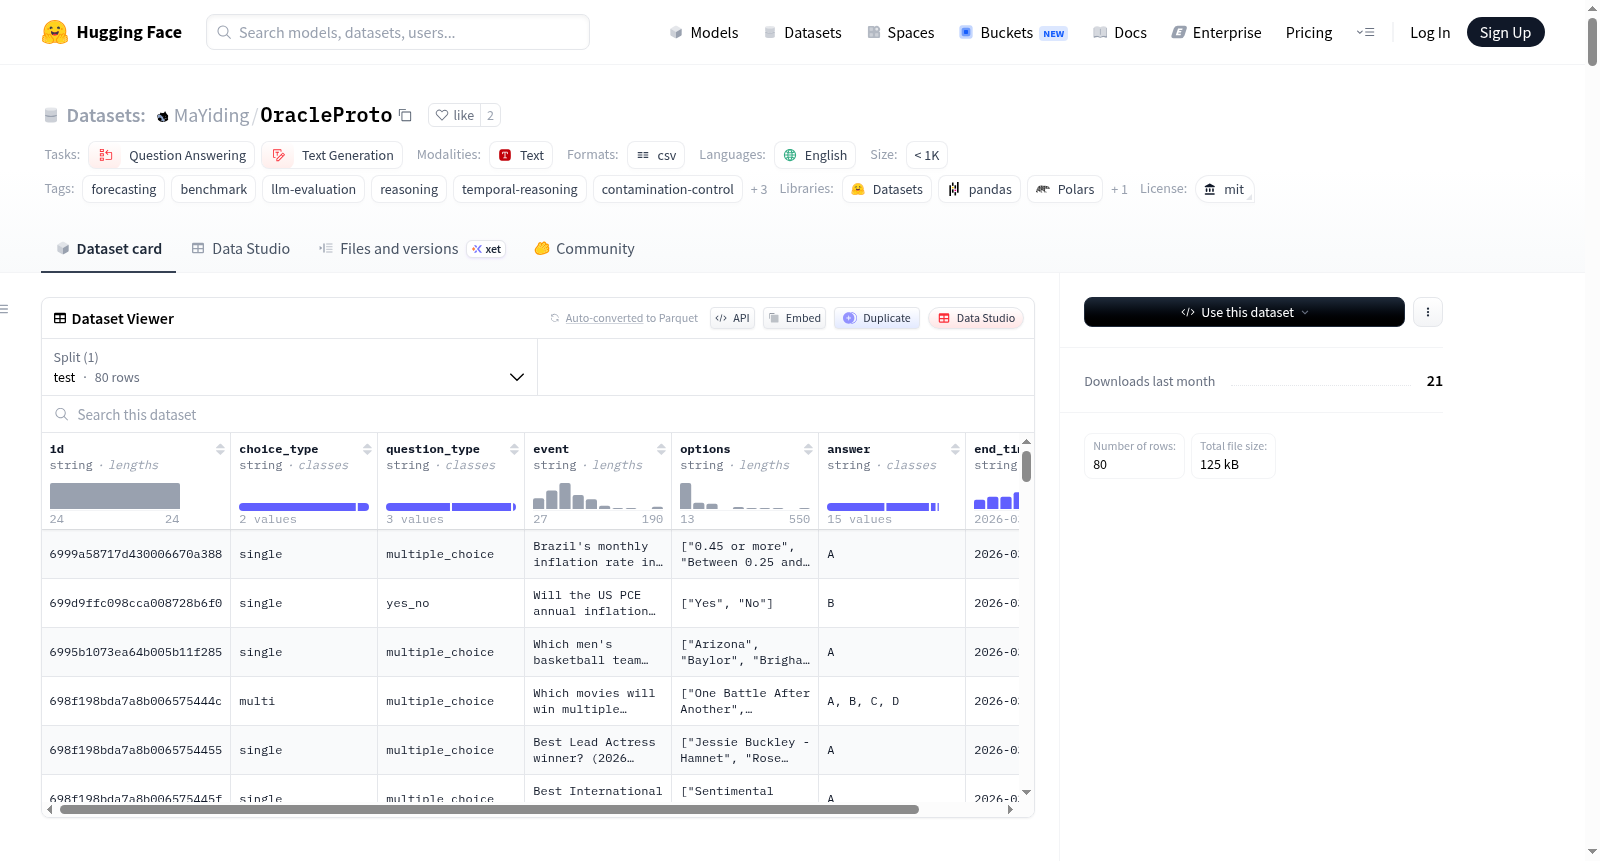Open the Auto-converted link

click(x=604, y=318)
